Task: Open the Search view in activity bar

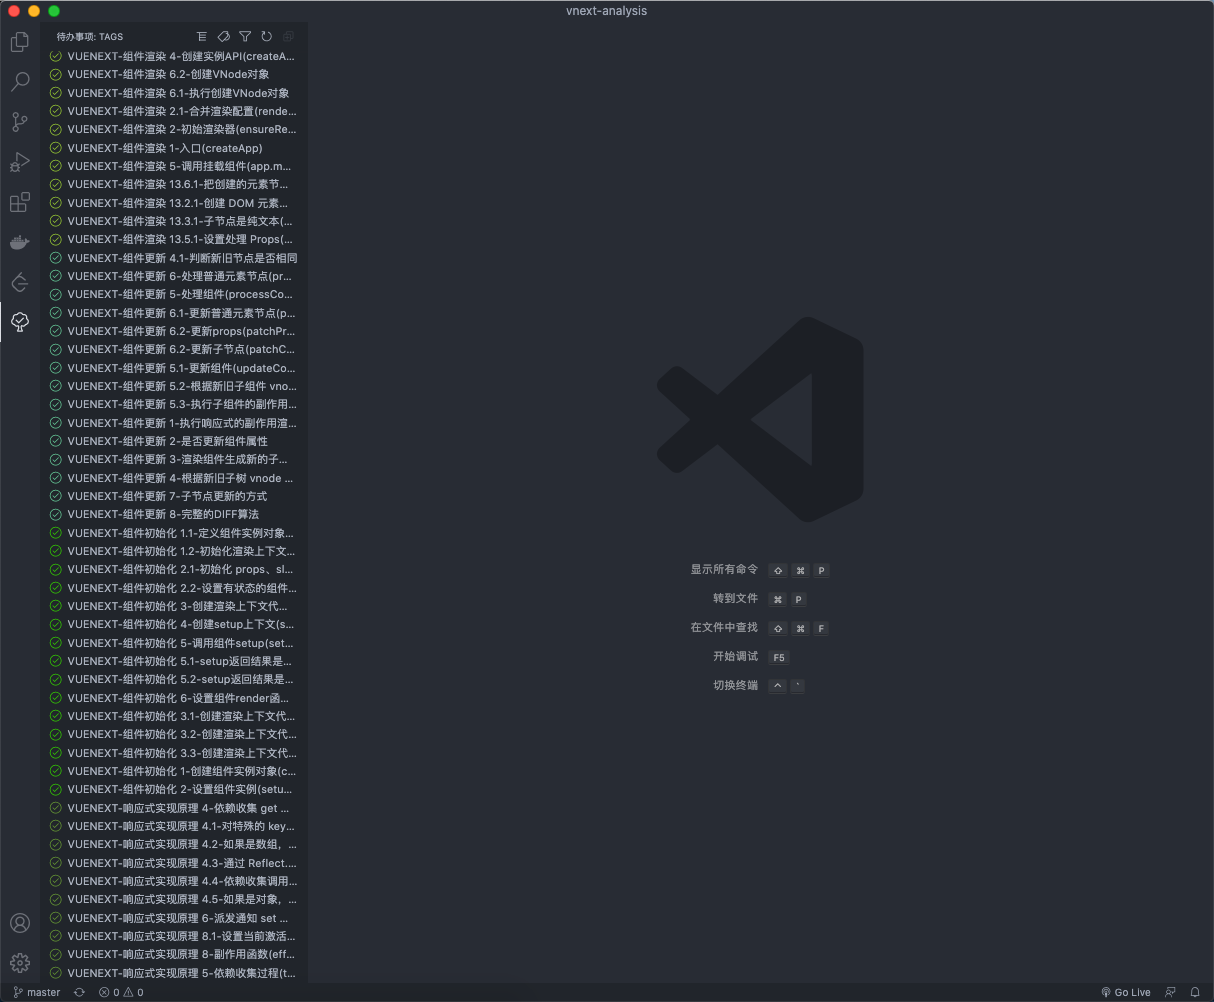Action: click(20, 82)
